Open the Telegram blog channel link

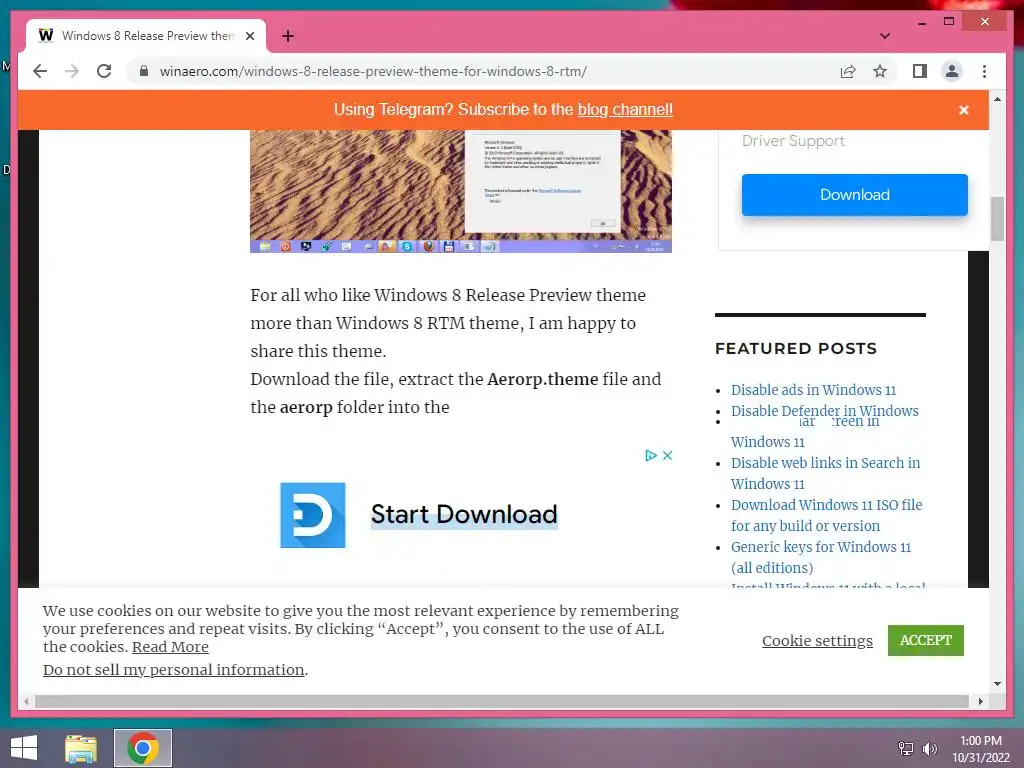625,110
